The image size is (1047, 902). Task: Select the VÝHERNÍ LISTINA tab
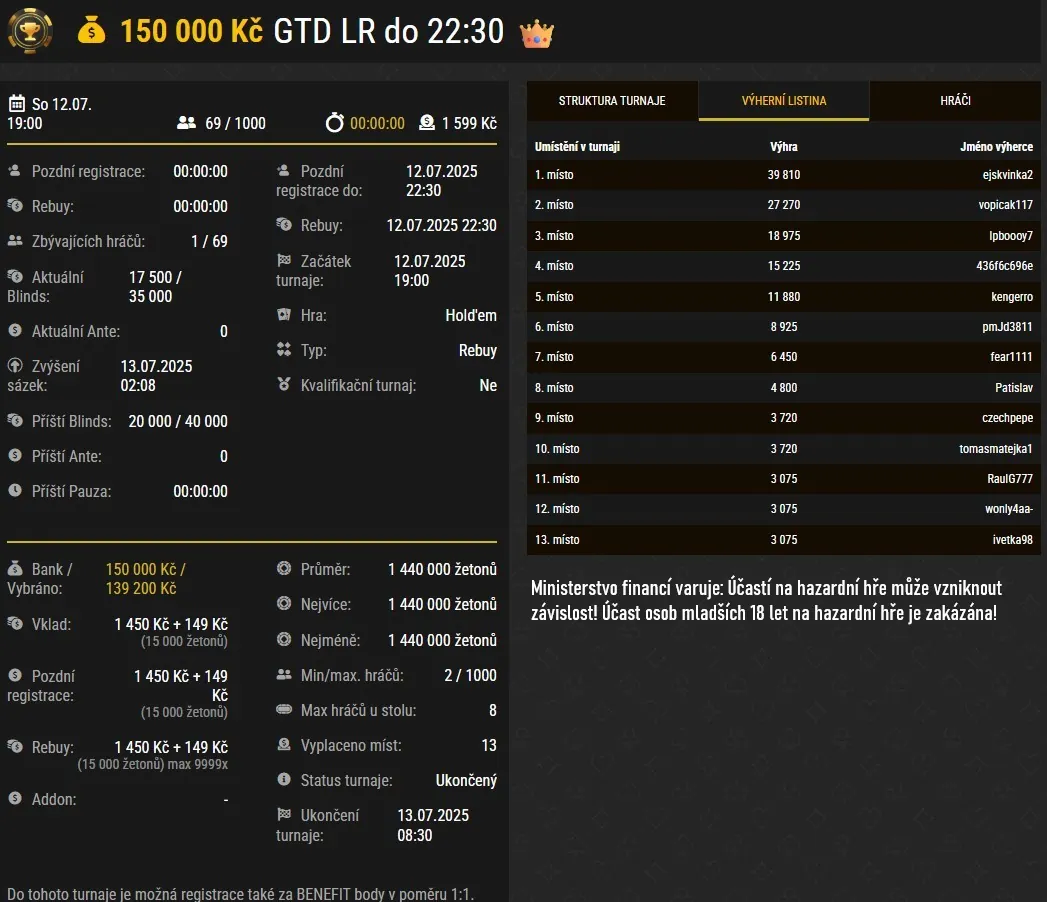[784, 101]
